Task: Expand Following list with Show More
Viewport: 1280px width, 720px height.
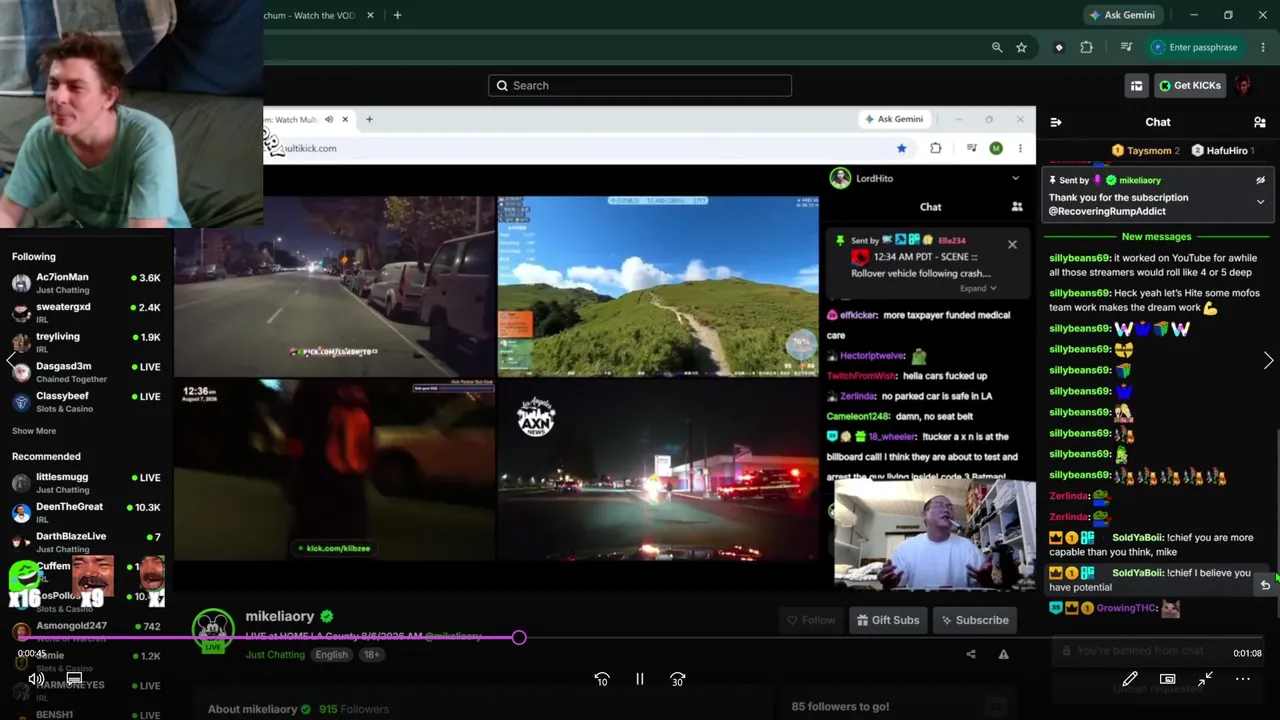Action: pos(34,431)
